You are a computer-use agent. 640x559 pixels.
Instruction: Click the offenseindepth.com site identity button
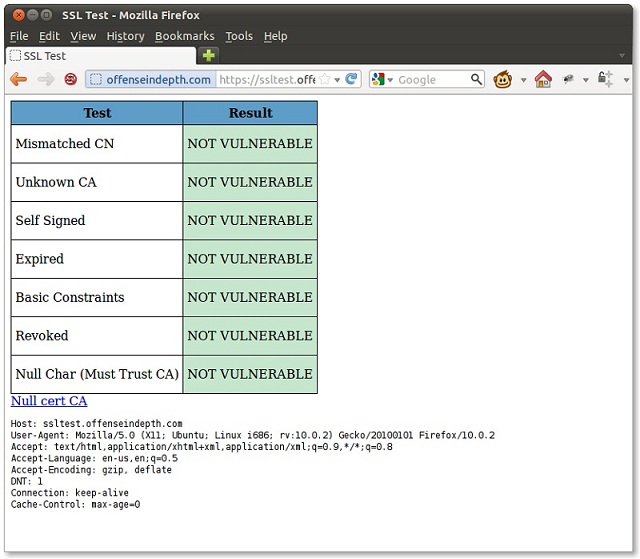click(150, 79)
